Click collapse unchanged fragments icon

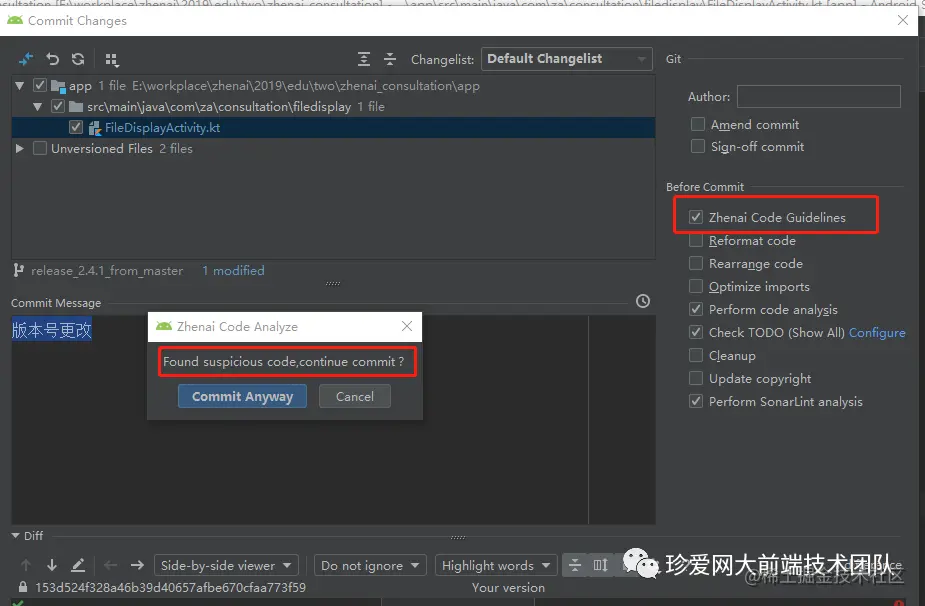(x=575, y=565)
